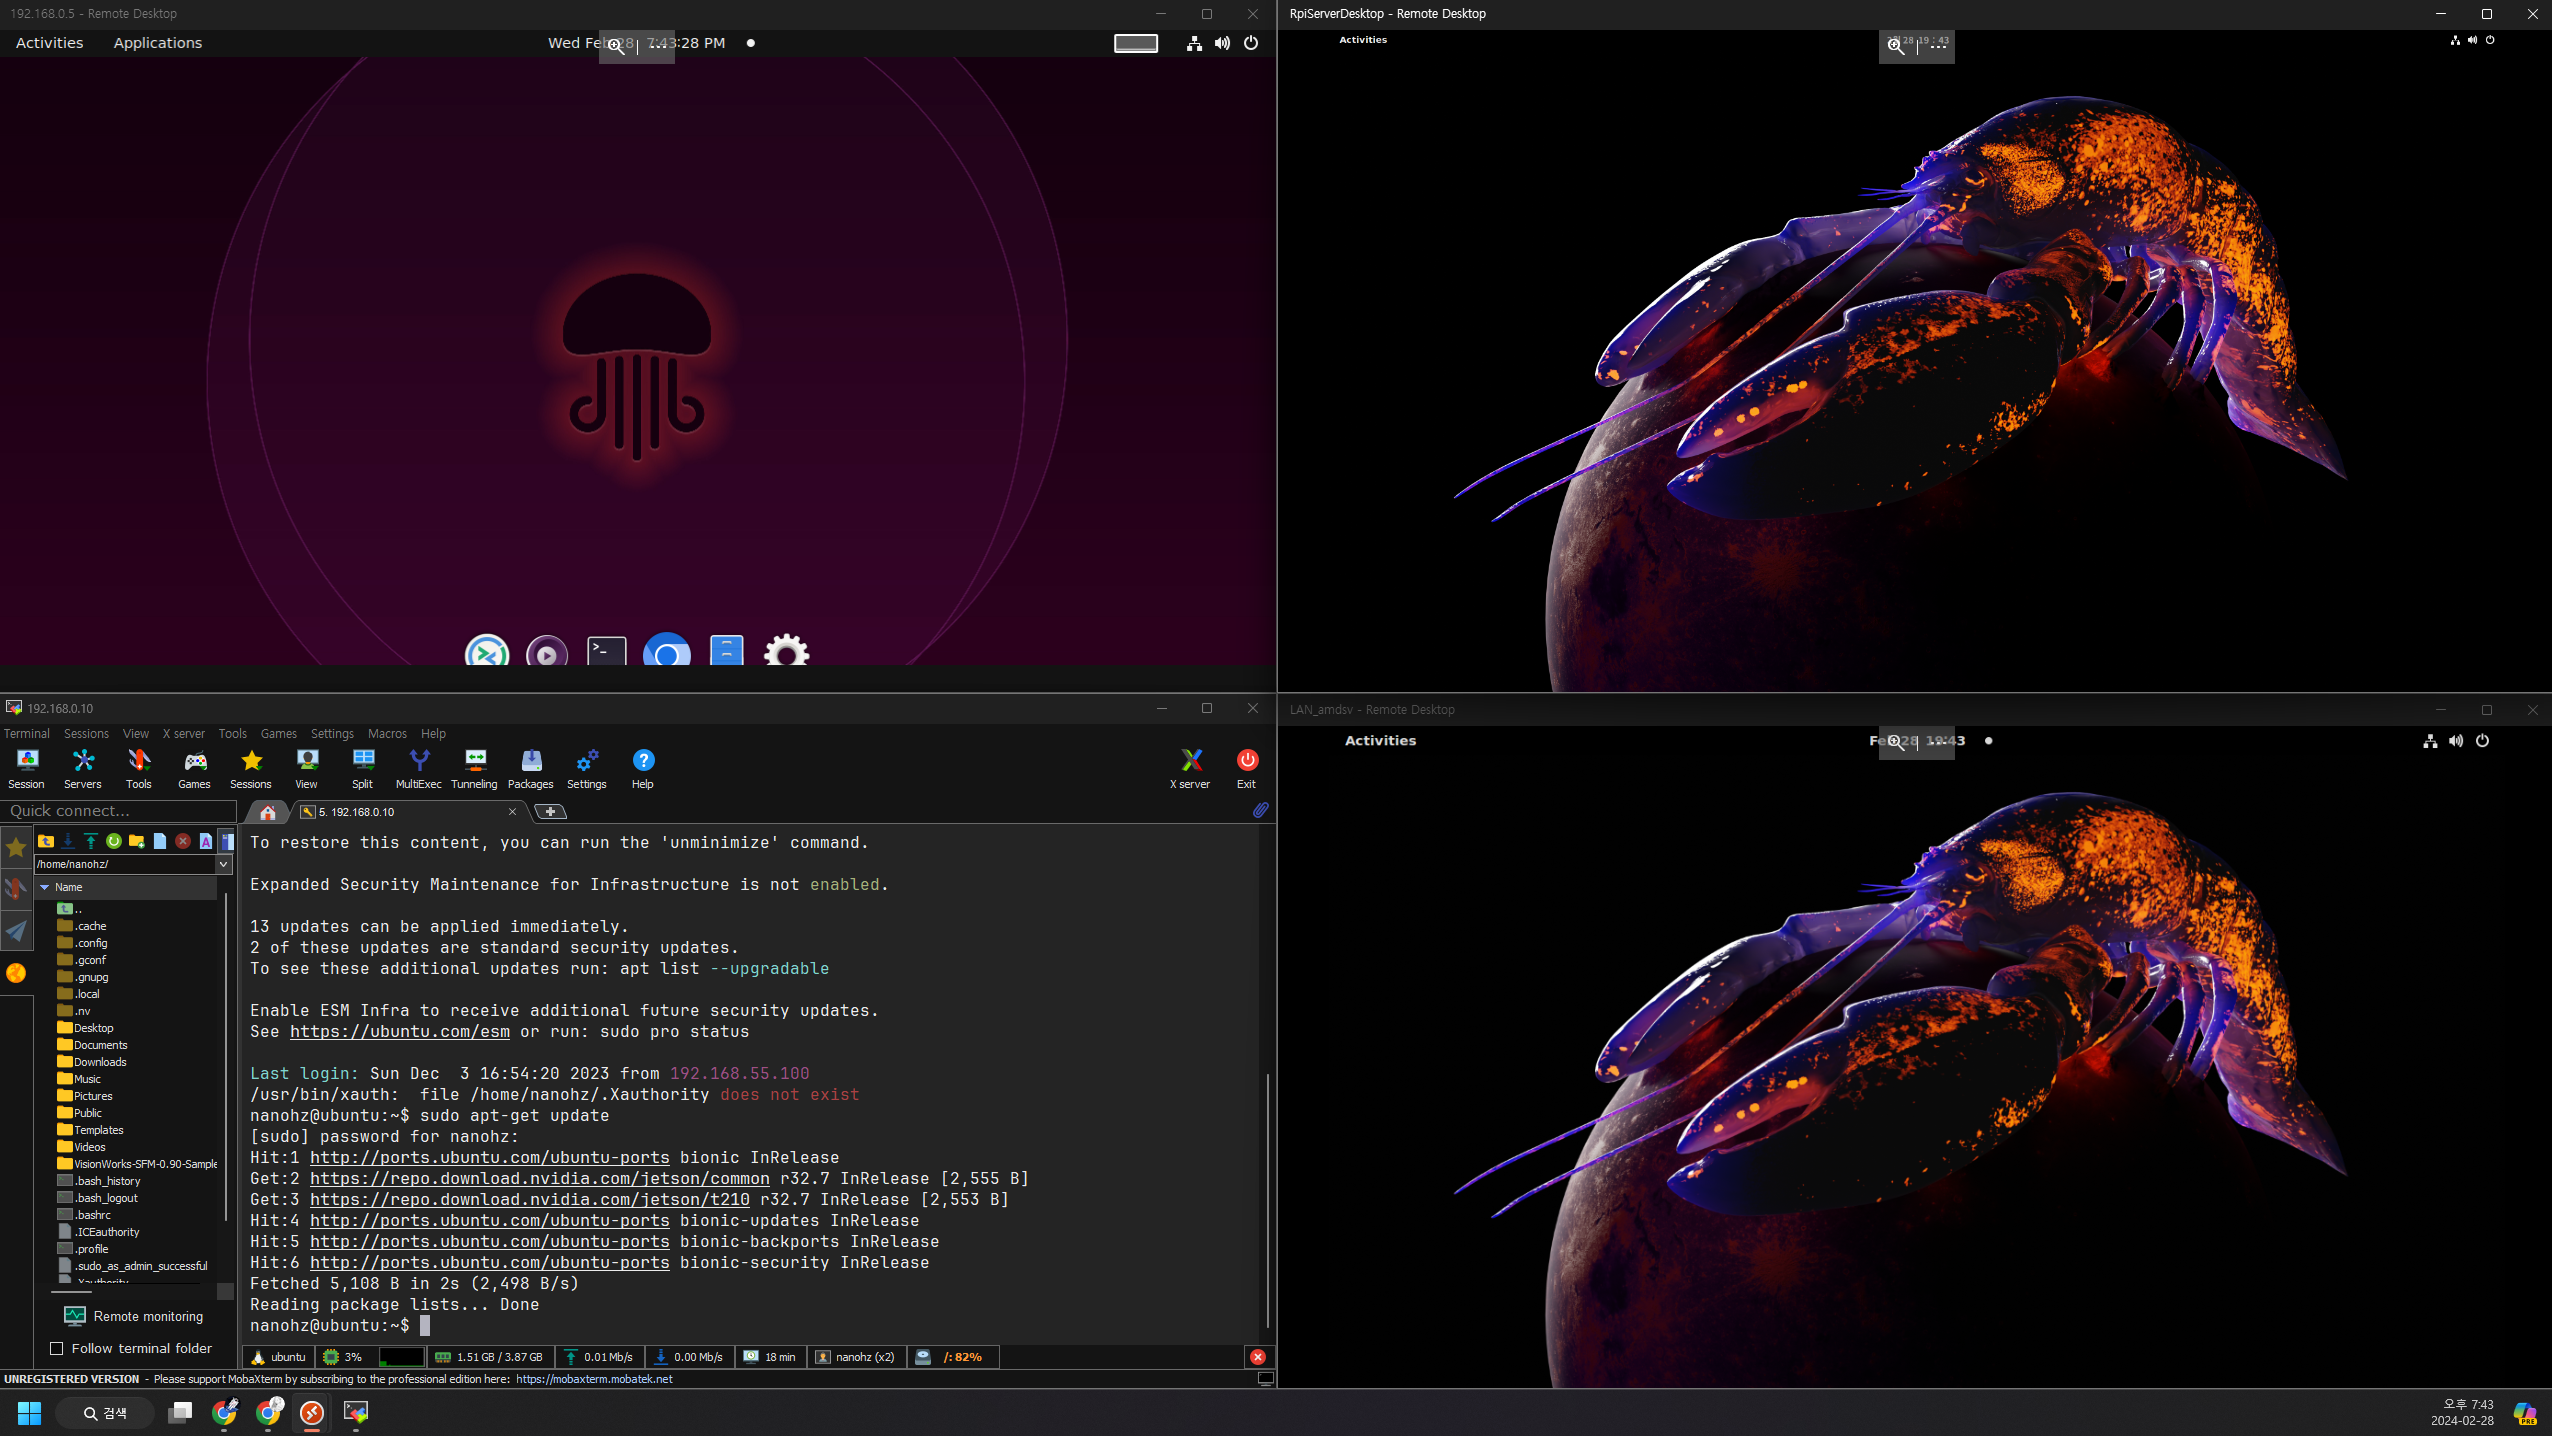Image resolution: width=2552 pixels, height=1436 pixels.
Task: Click the Quick connect input field
Action: coord(118,811)
